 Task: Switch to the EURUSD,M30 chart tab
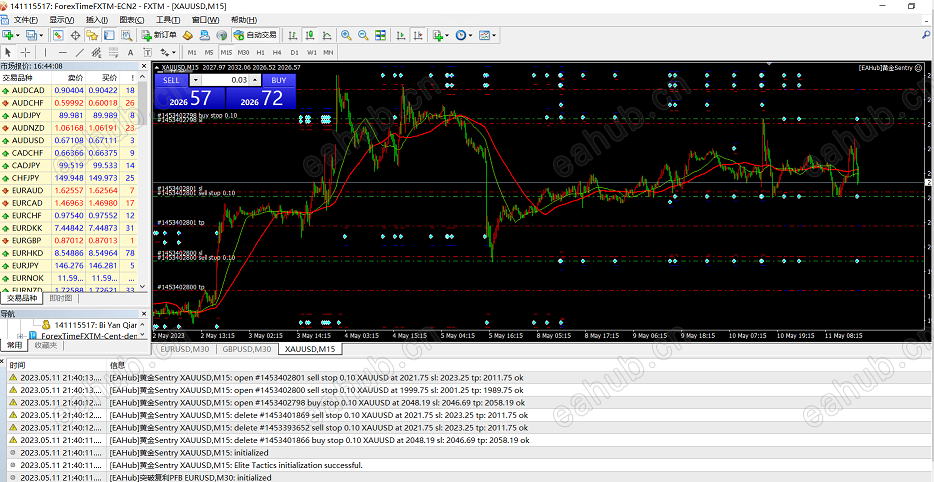click(x=185, y=349)
